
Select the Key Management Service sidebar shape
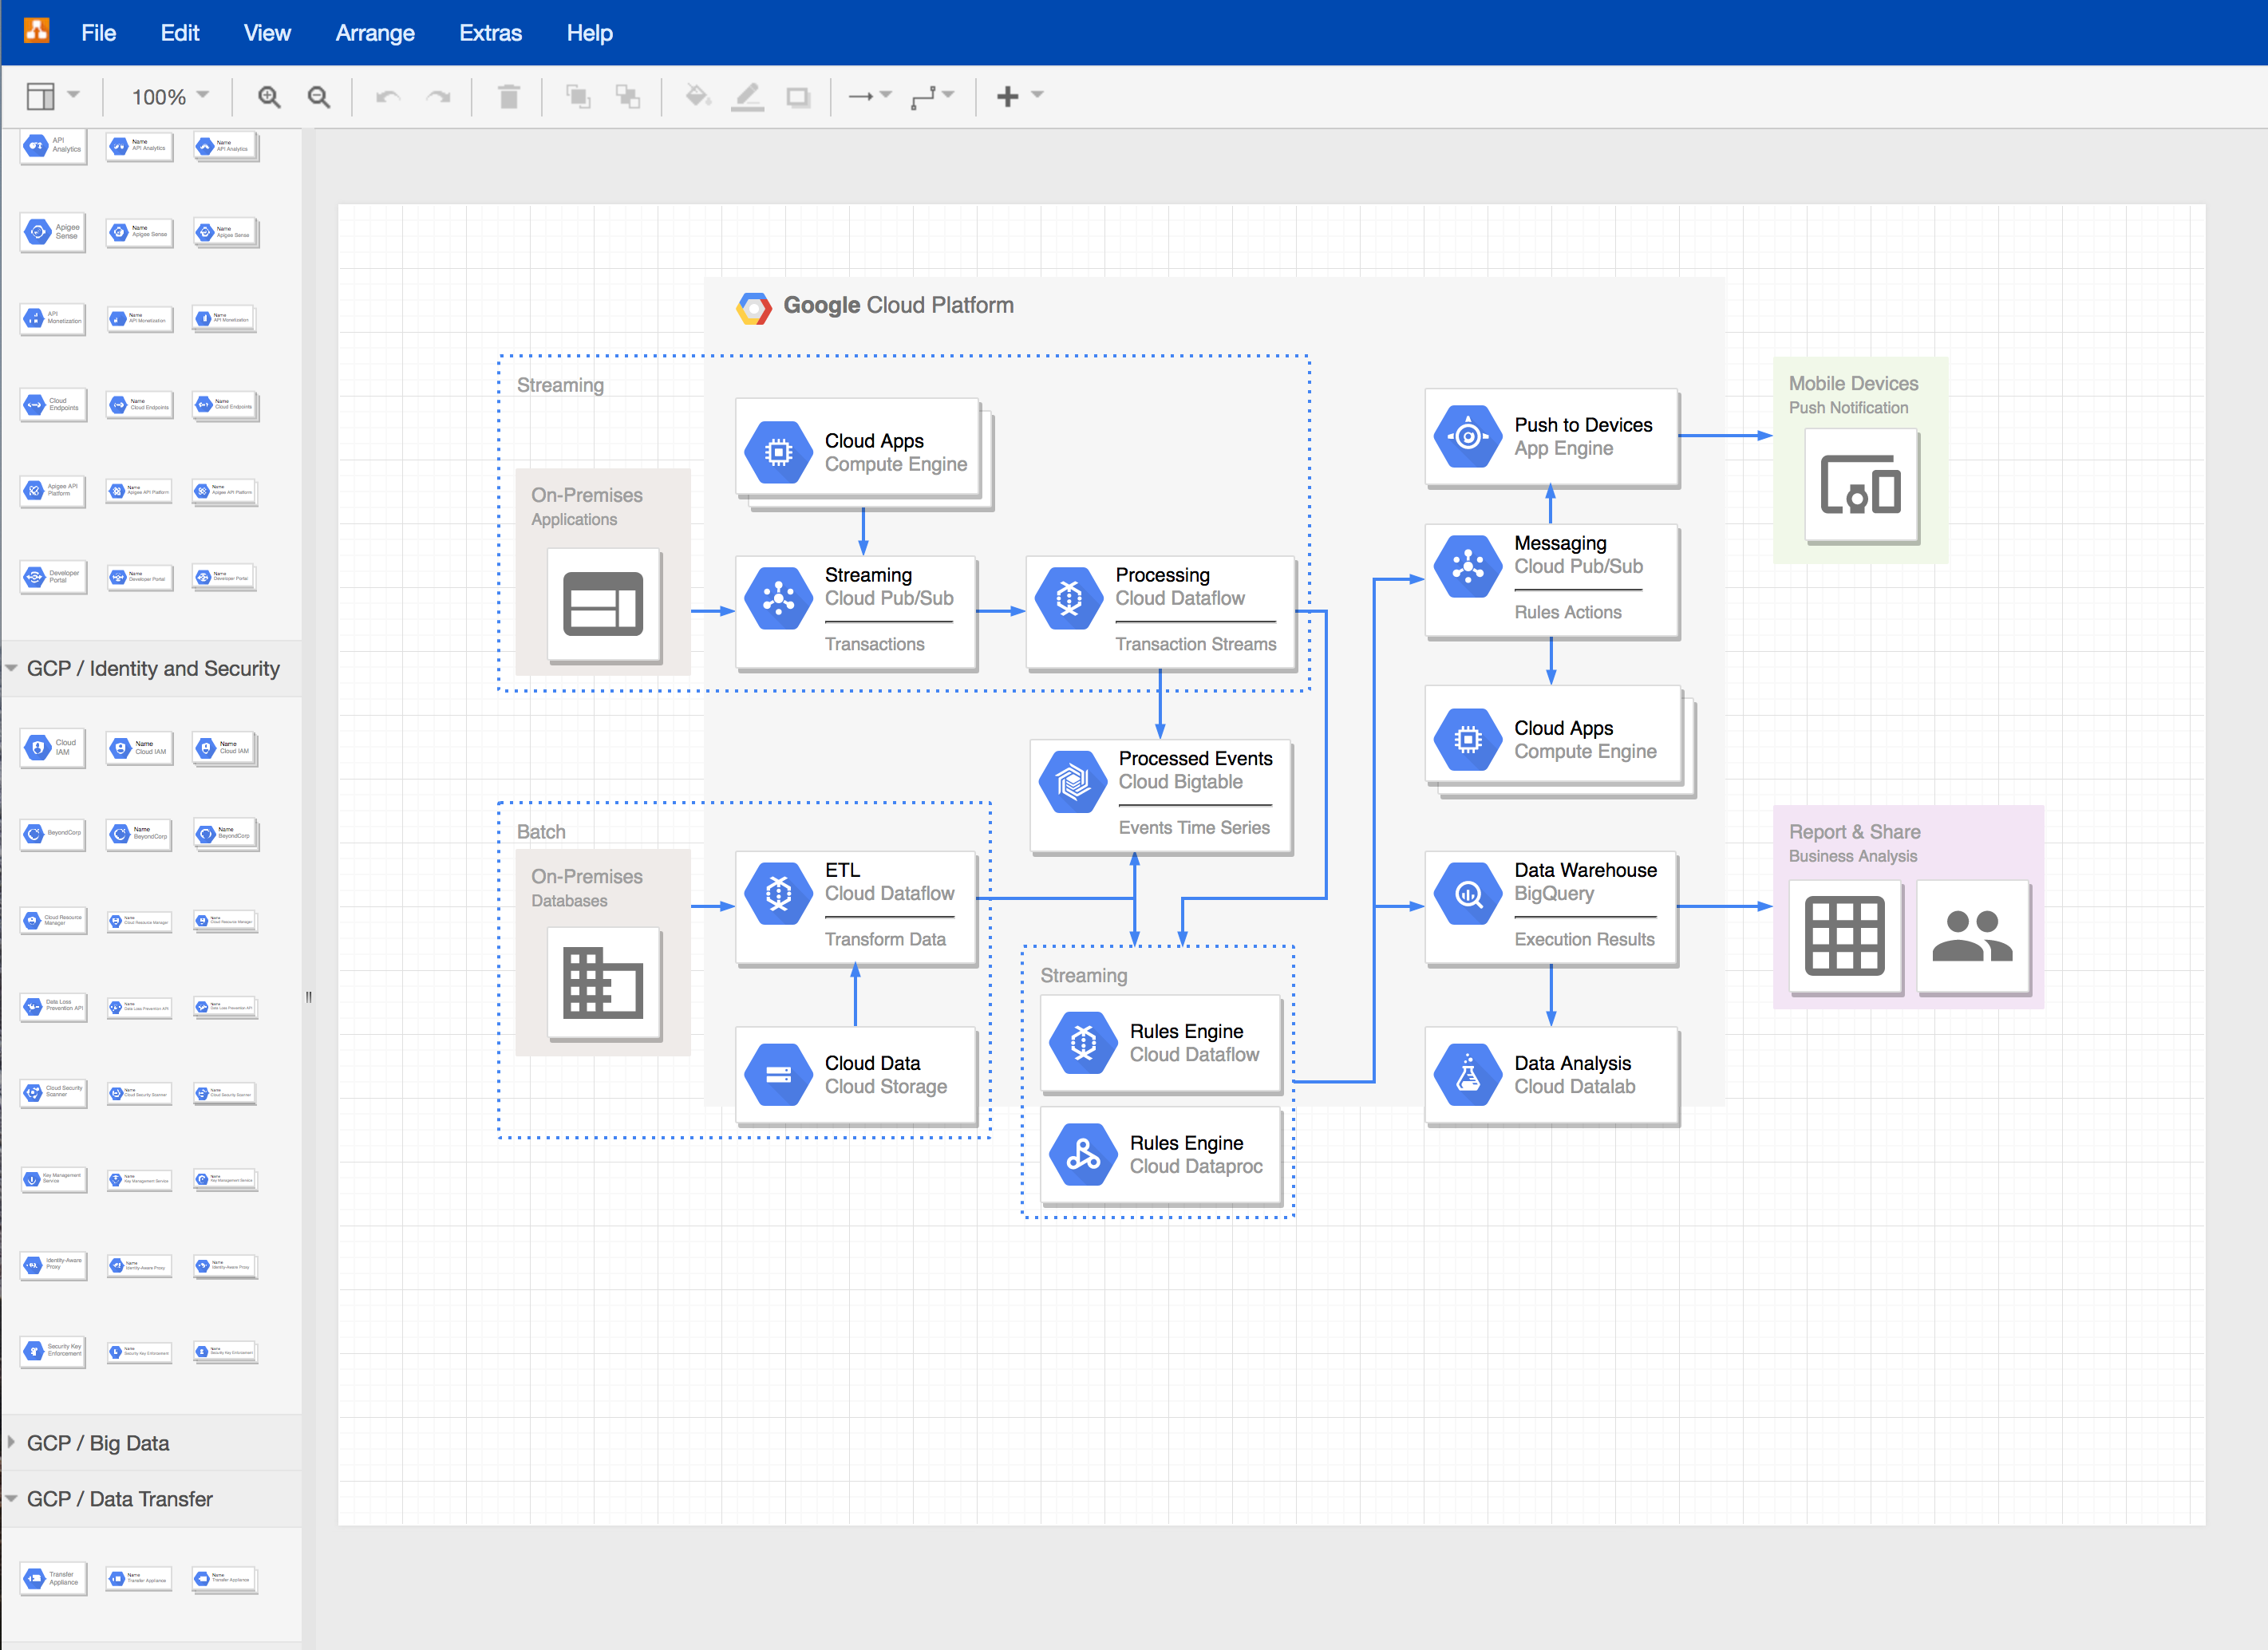pyautogui.click(x=53, y=1179)
